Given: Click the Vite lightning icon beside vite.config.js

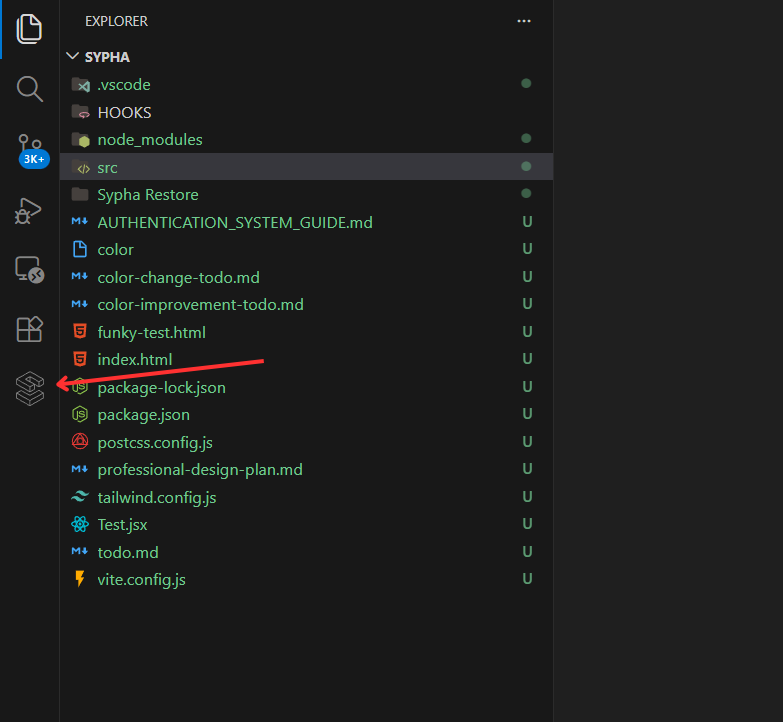Looking at the screenshot, I should pyautogui.click(x=79, y=578).
